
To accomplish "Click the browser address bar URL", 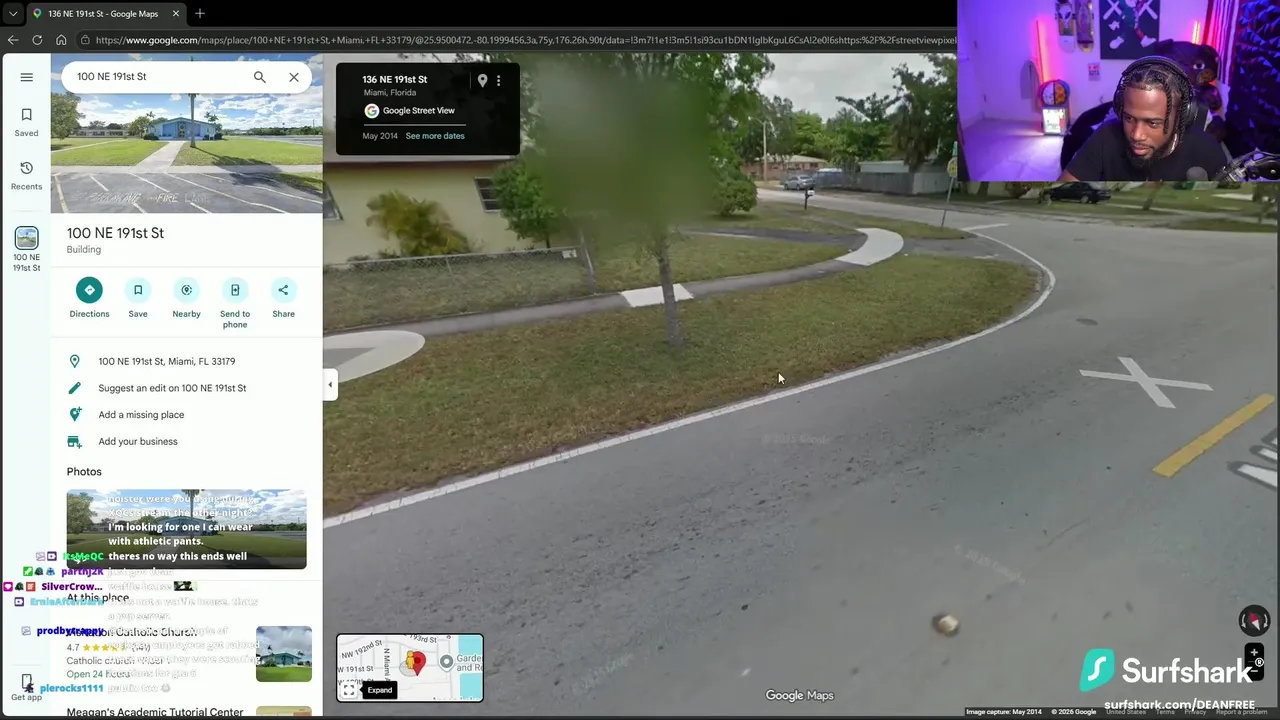I will 525,40.
